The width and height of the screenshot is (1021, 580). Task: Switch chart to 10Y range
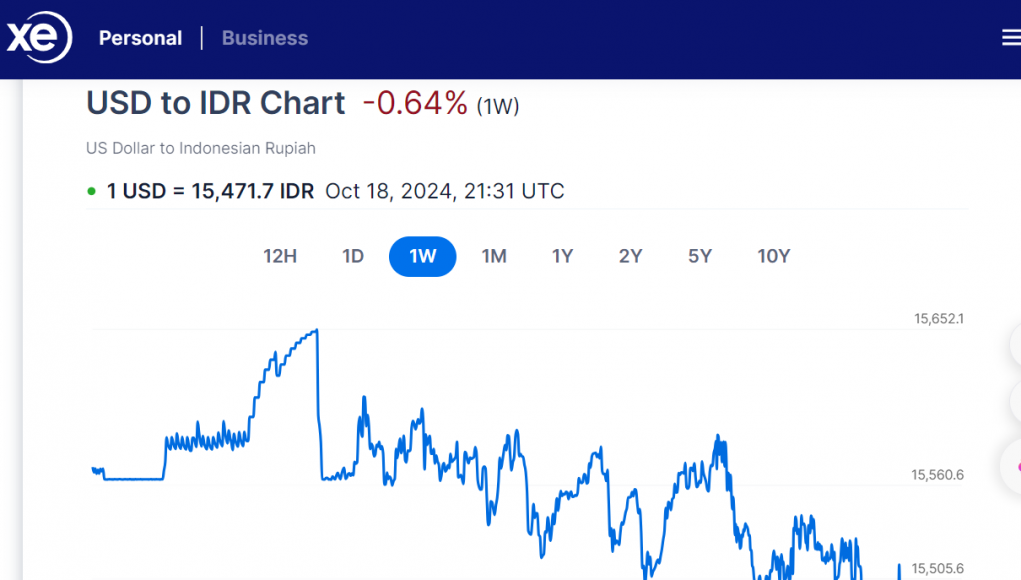pyautogui.click(x=773, y=256)
